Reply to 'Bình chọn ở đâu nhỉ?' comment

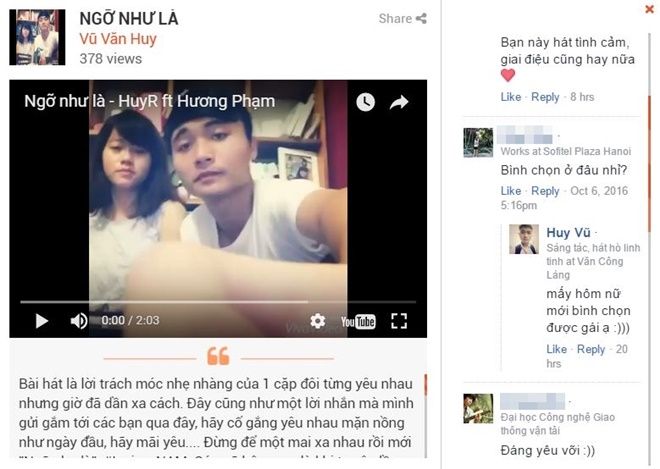pos(545,191)
